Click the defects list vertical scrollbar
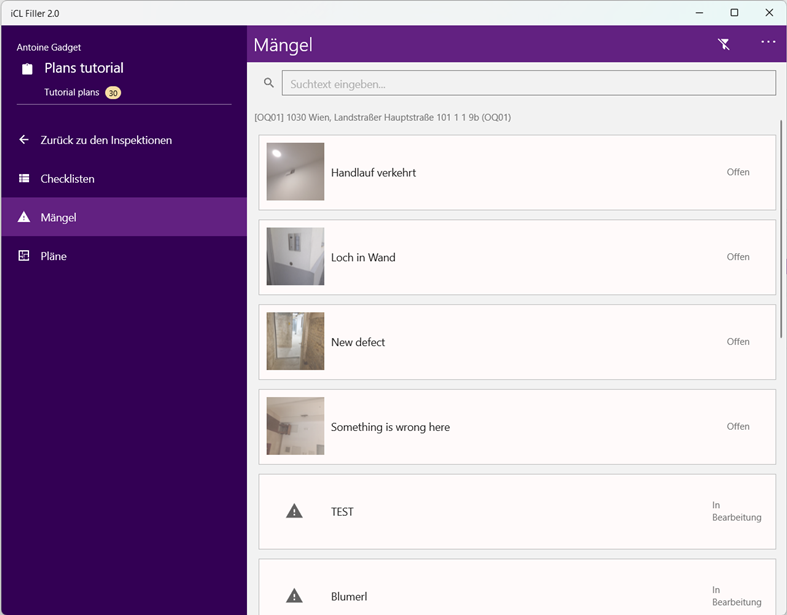787x615 pixels. coord(781,229)
